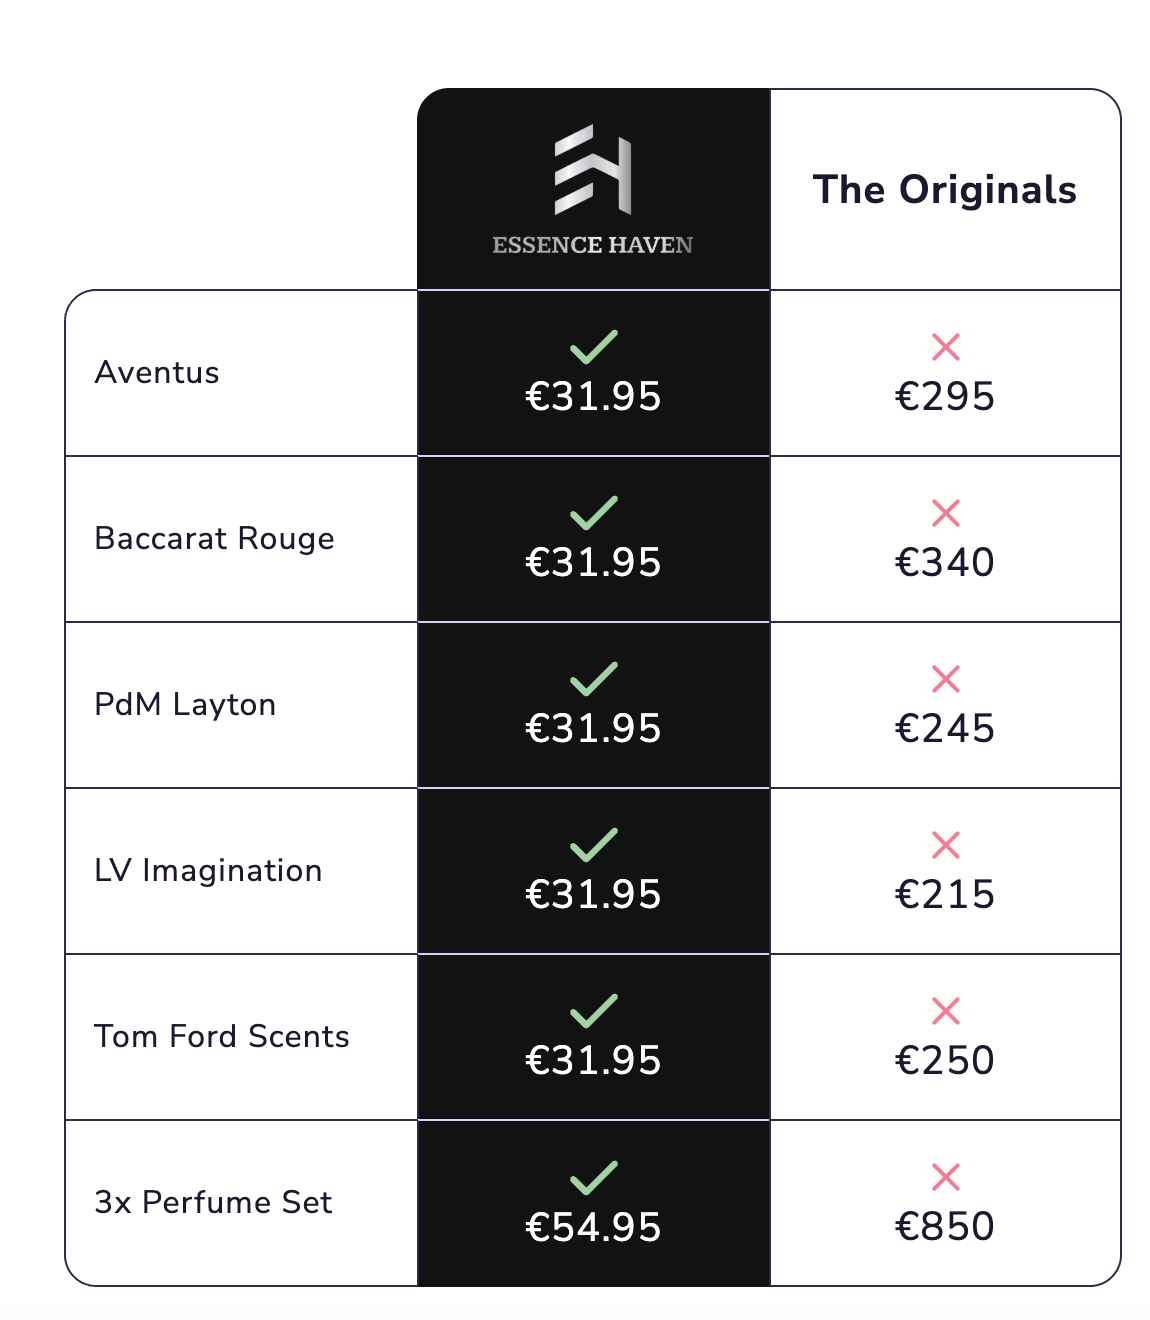
Task: Click the €340 original price
Action: (944, 563)
